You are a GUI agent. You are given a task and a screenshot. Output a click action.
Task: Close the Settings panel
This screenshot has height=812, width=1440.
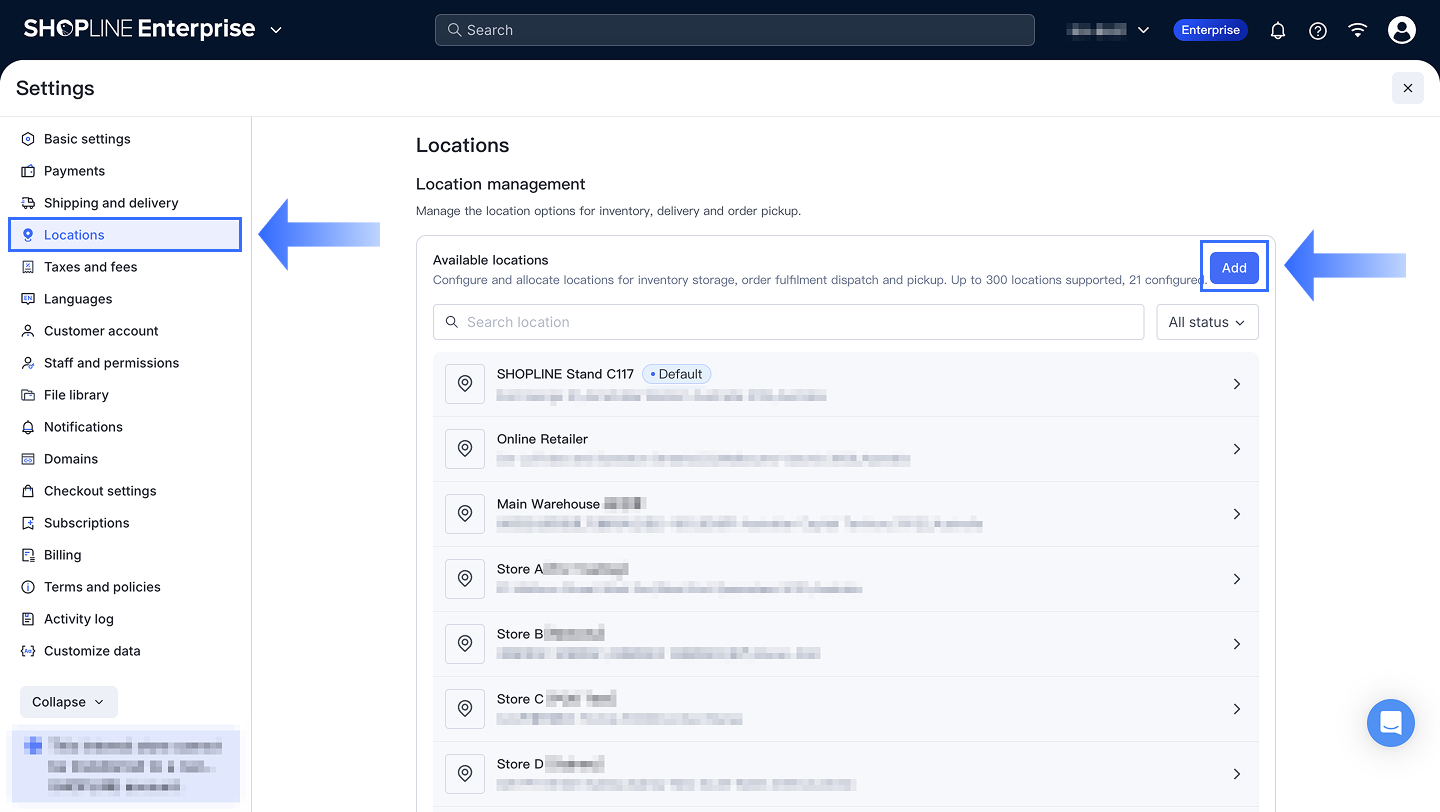pos(1407,88)
